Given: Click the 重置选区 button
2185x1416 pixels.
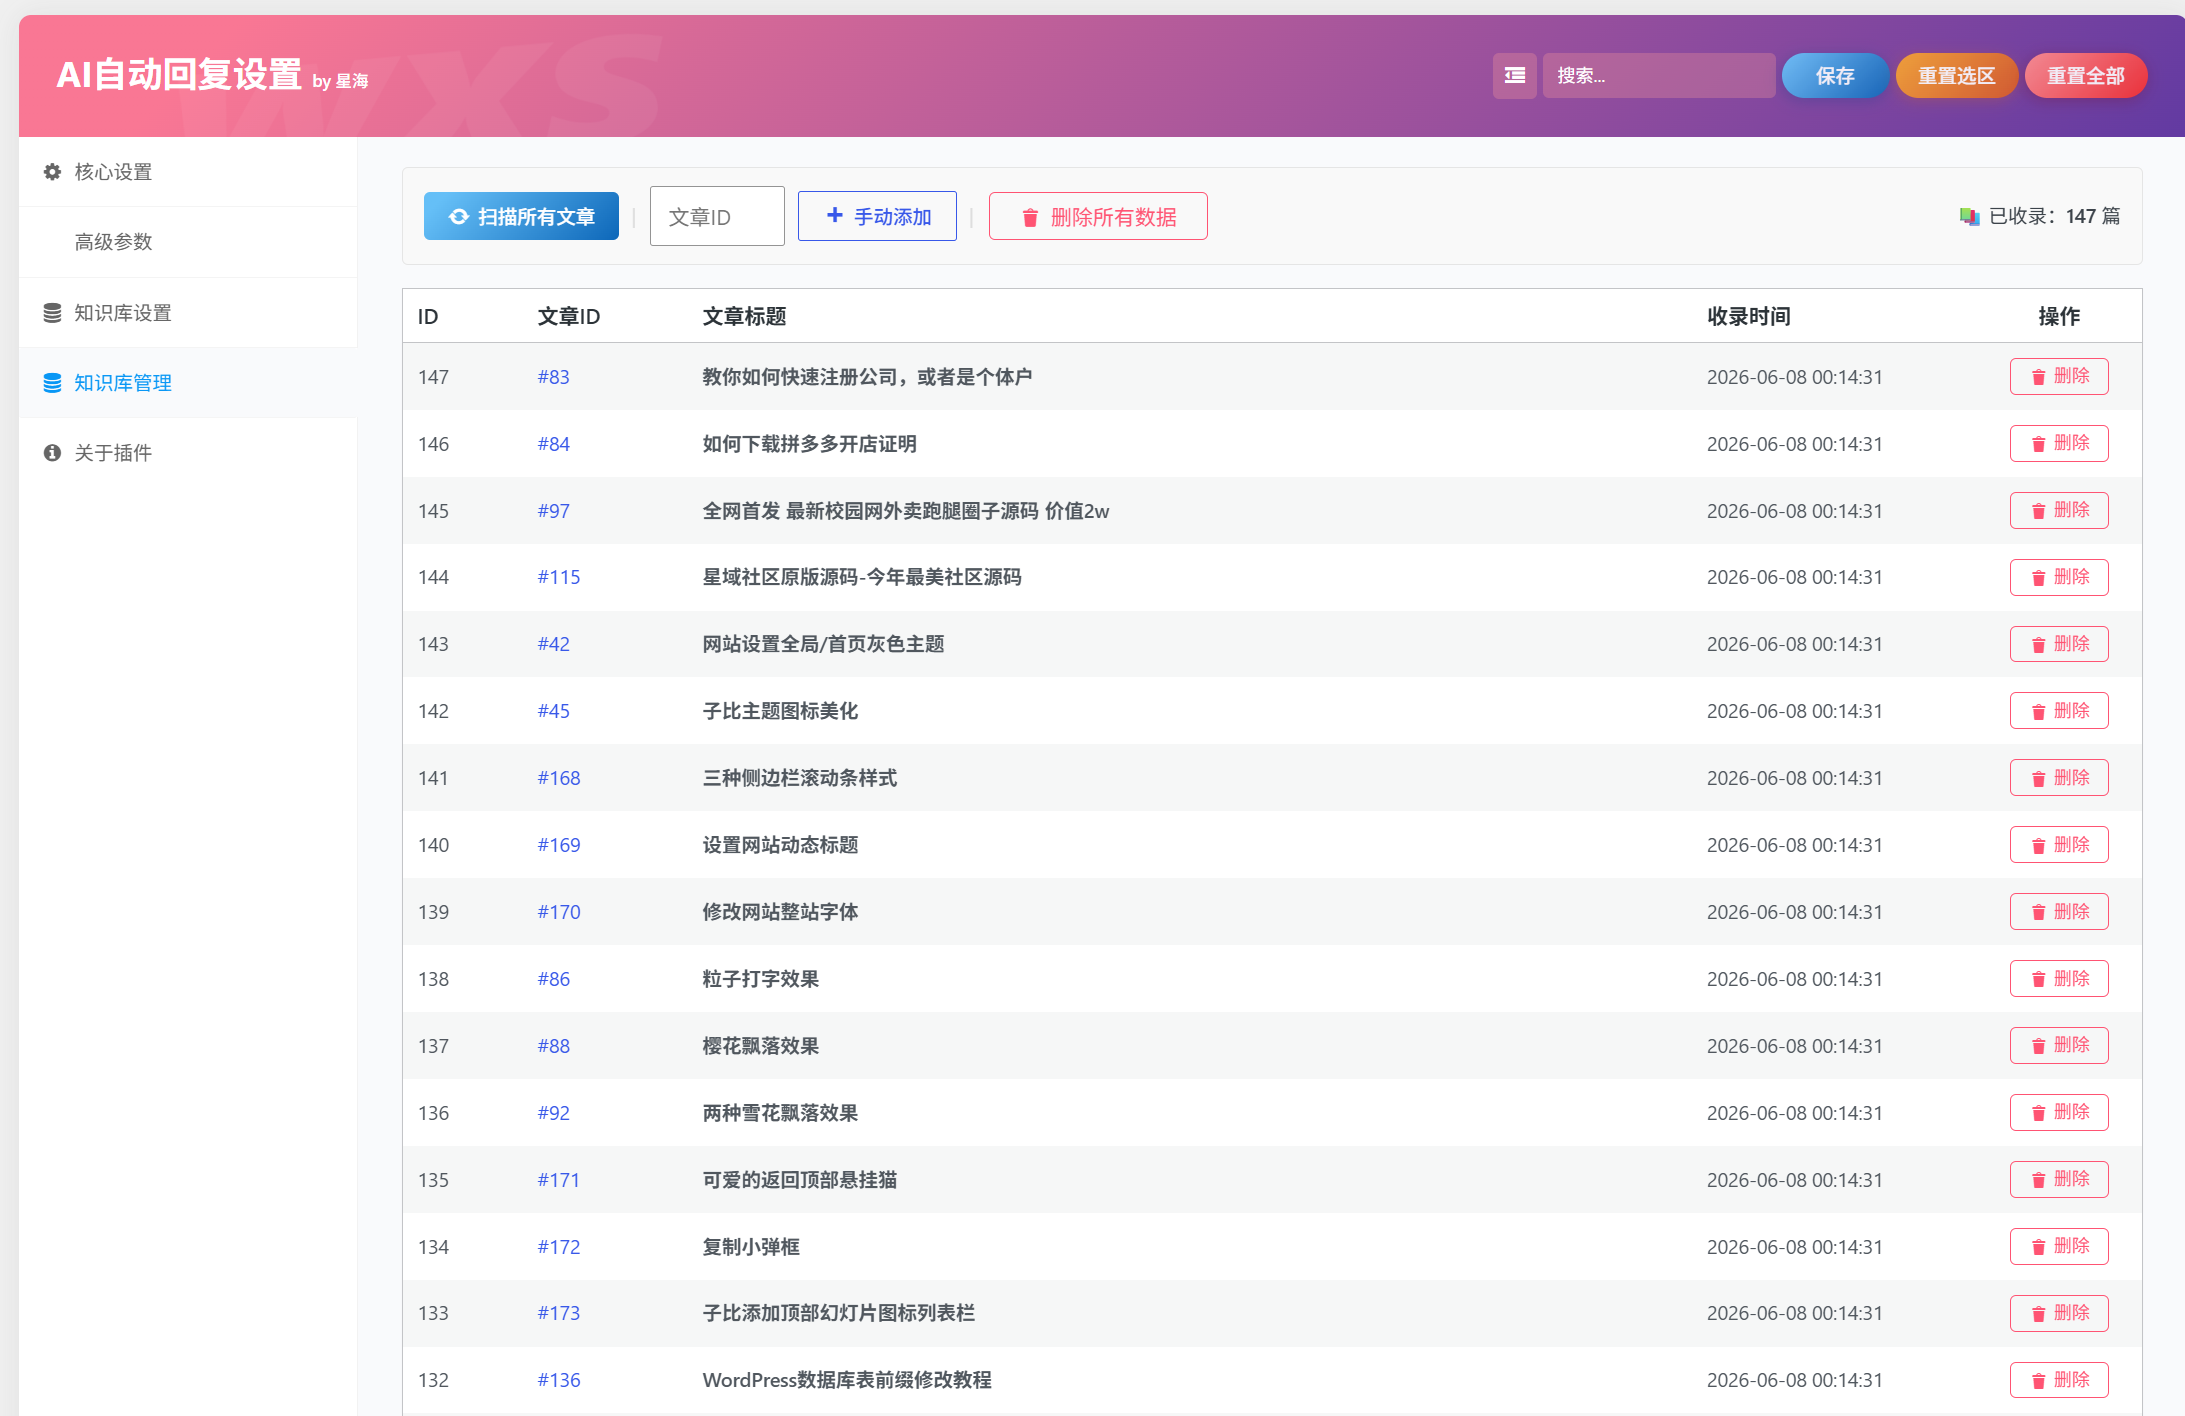Looking at the screenshot, I should pos(1956,76).
